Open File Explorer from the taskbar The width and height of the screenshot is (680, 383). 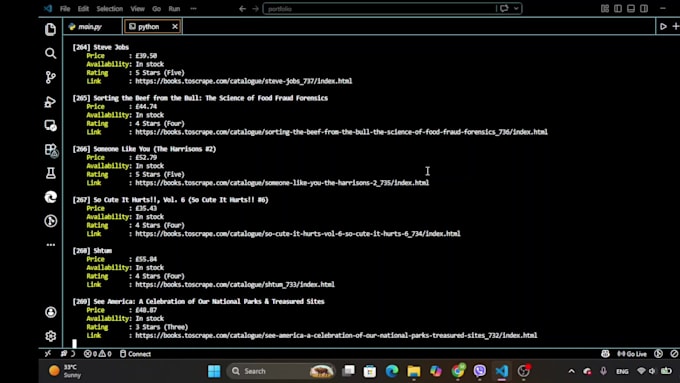[414, 371]
